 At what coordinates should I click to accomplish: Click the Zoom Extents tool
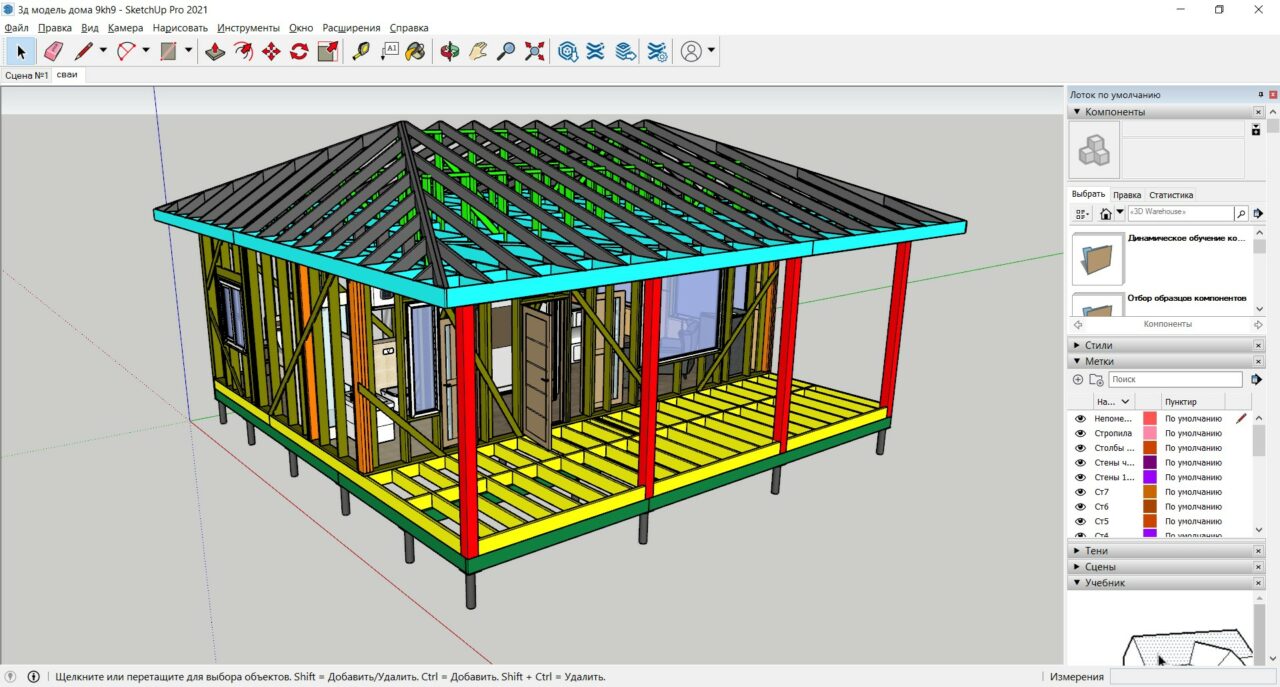click(x=535, y=51)
